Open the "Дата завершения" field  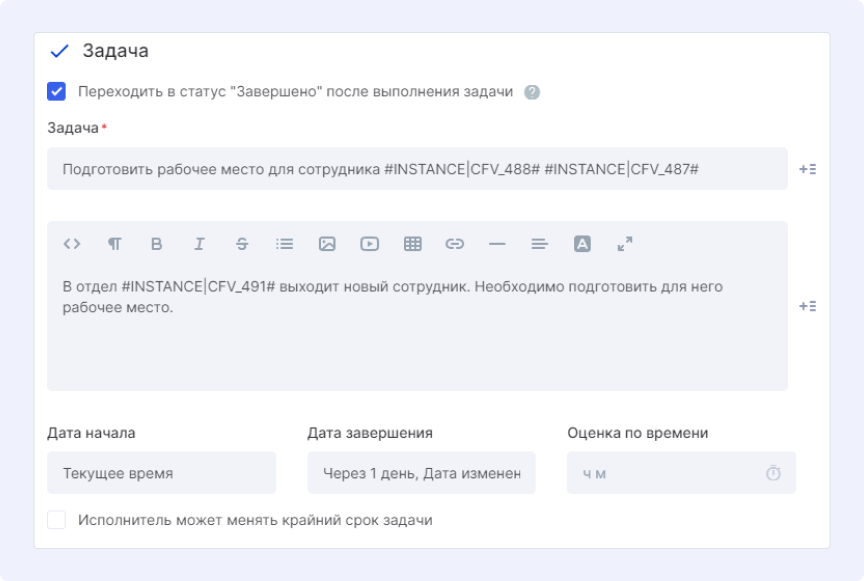pos(421,473)
